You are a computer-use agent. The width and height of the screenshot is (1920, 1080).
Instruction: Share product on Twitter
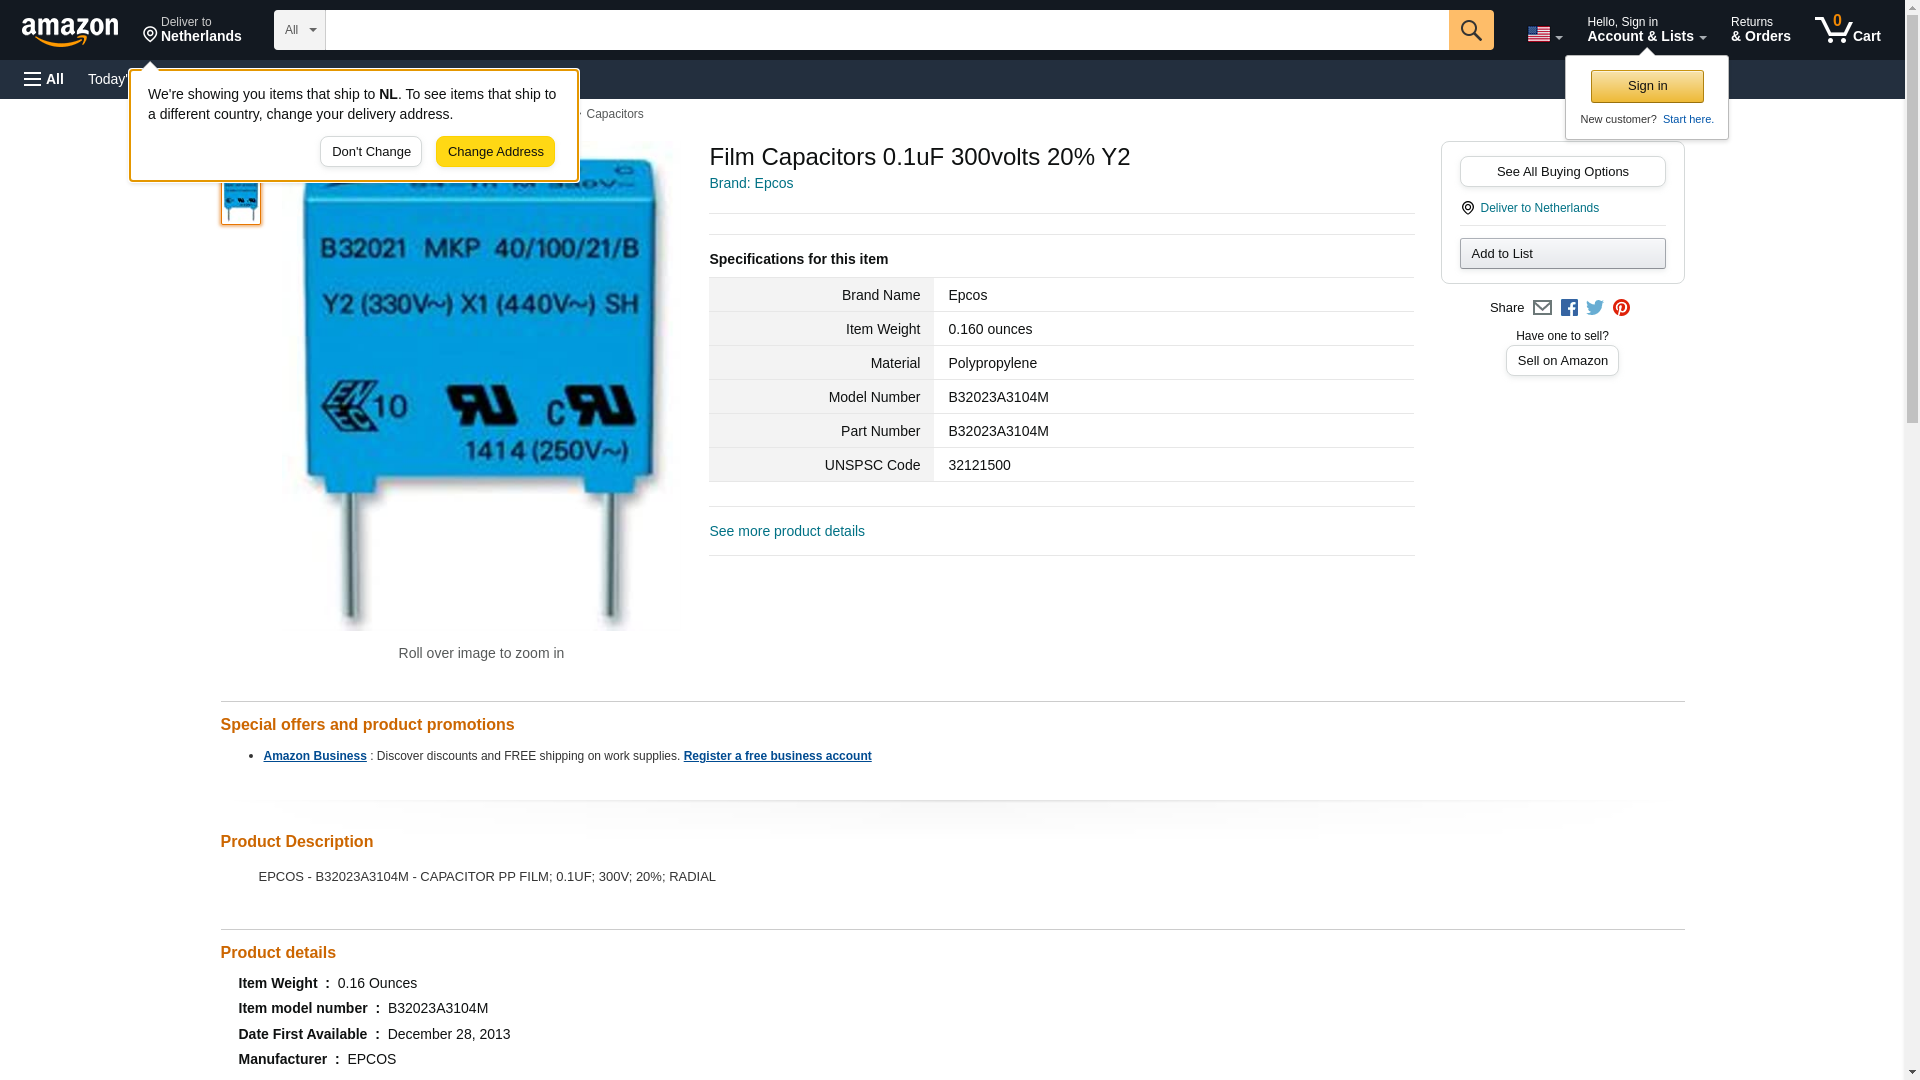(x=1595, y=308)
